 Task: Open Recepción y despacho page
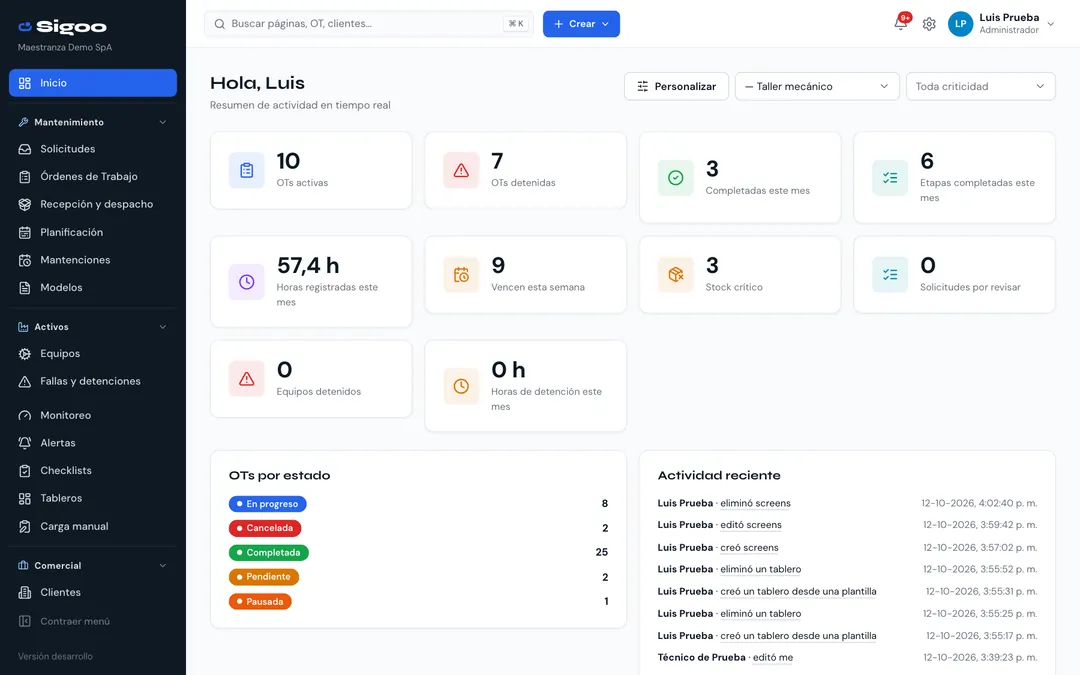tap(93, 204)
